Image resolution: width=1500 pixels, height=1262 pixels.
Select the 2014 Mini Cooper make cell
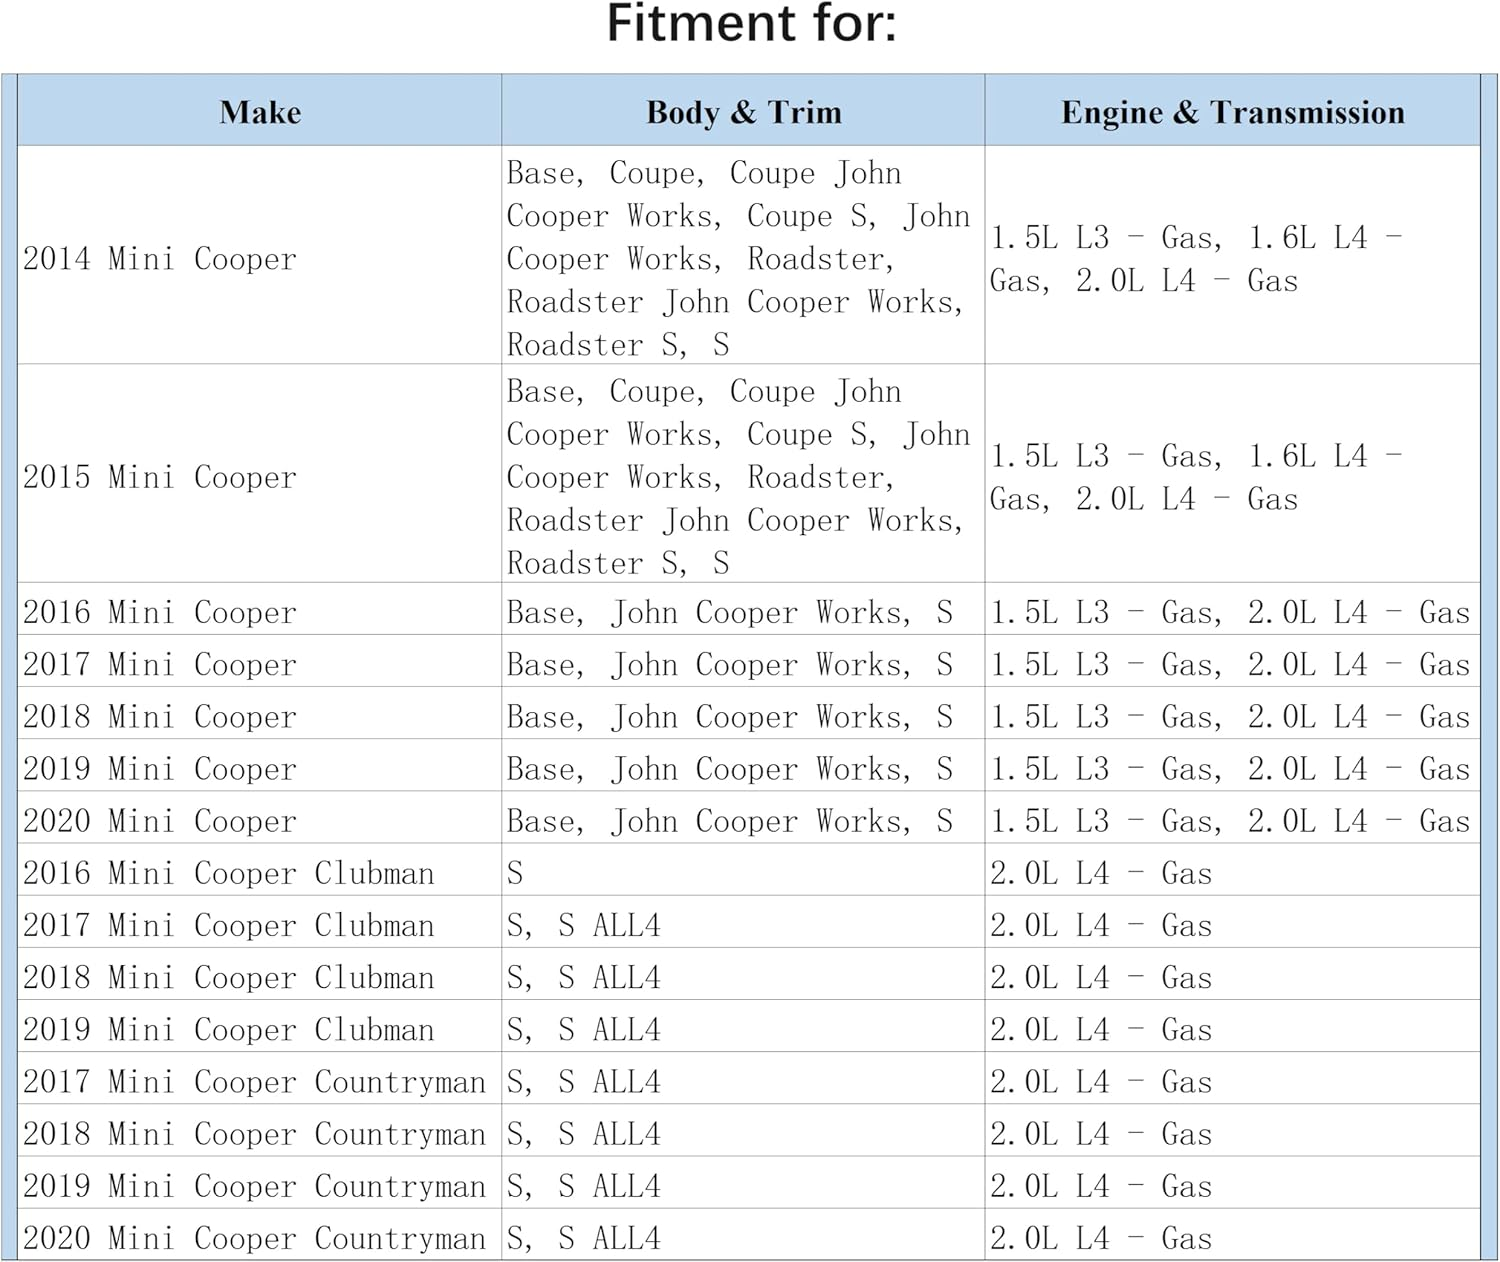click(160, 259)
